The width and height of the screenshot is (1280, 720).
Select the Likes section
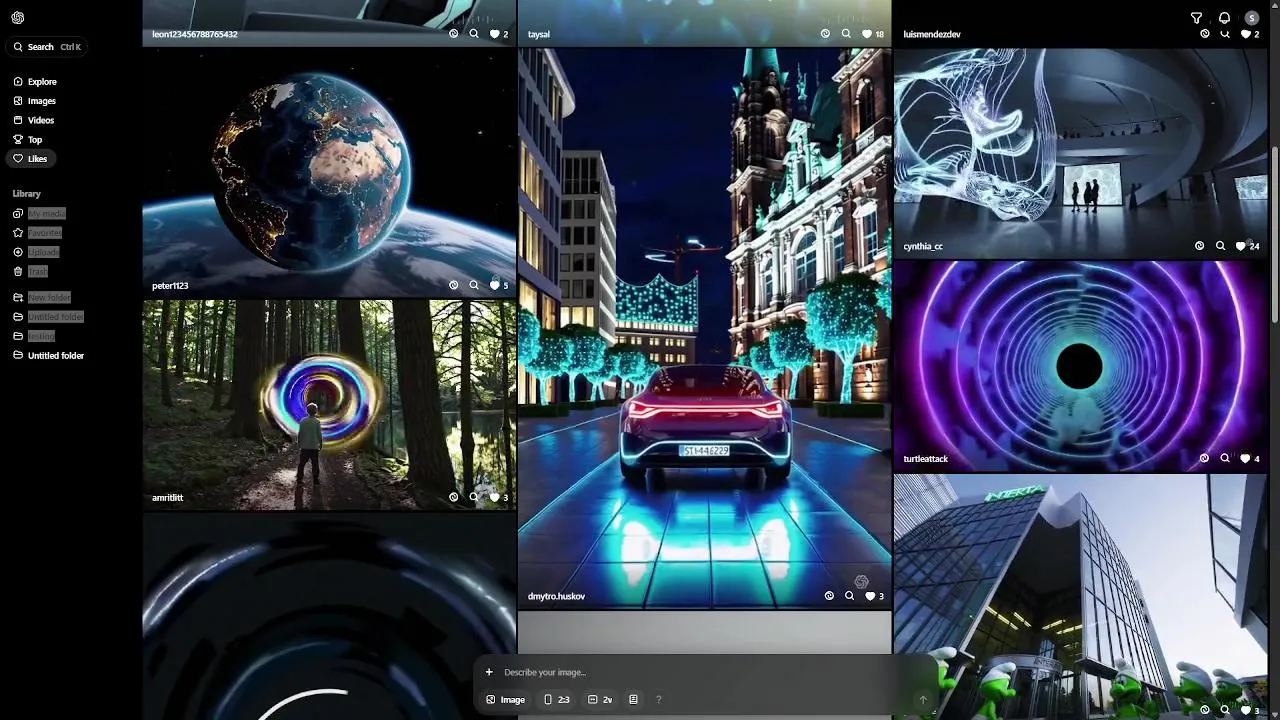pos(31,159)
